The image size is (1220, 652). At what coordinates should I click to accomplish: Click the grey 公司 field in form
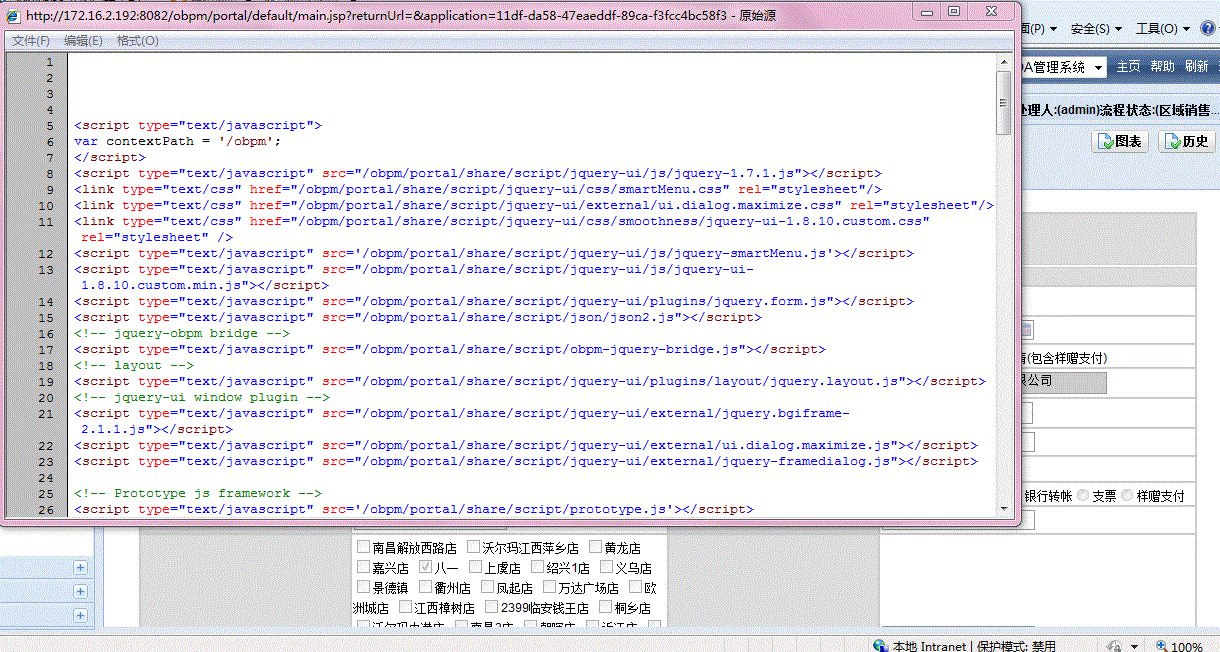1065,382
